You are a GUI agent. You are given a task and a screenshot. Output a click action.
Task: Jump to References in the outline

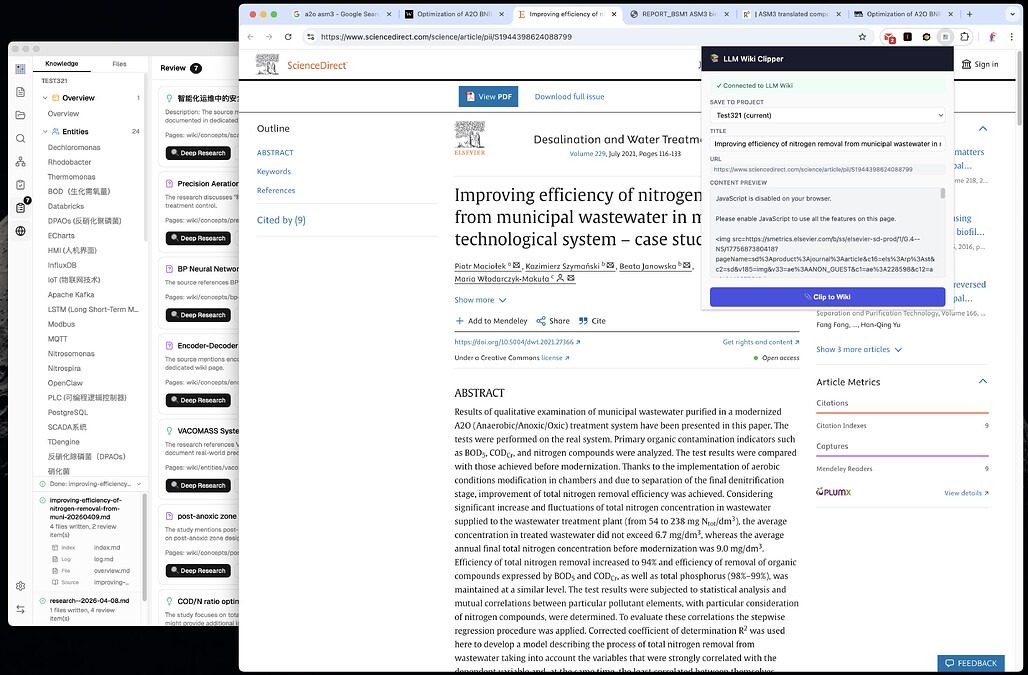[276, 190]
